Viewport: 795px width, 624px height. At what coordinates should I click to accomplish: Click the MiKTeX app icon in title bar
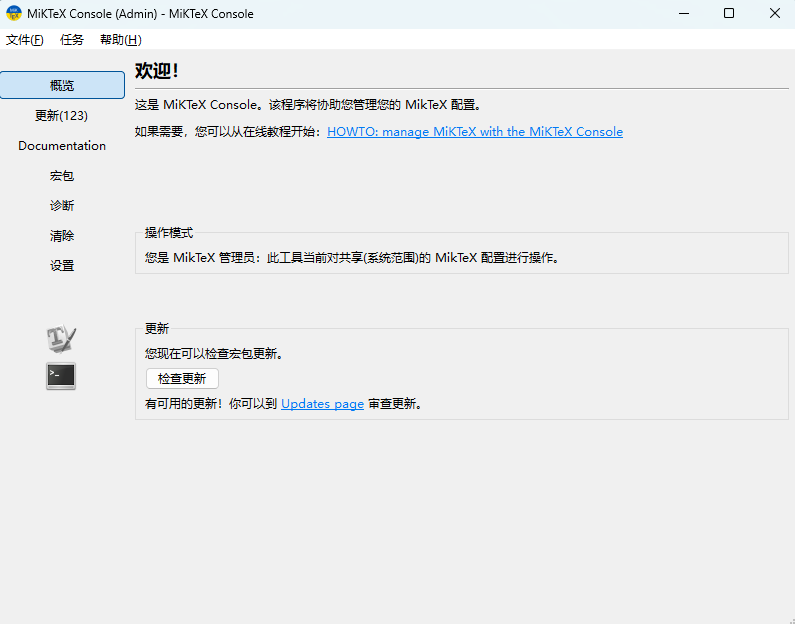click(x=13, y=14)
